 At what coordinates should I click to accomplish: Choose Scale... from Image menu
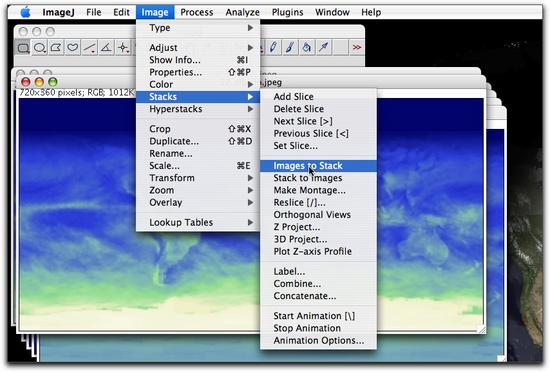click(198, 166)
